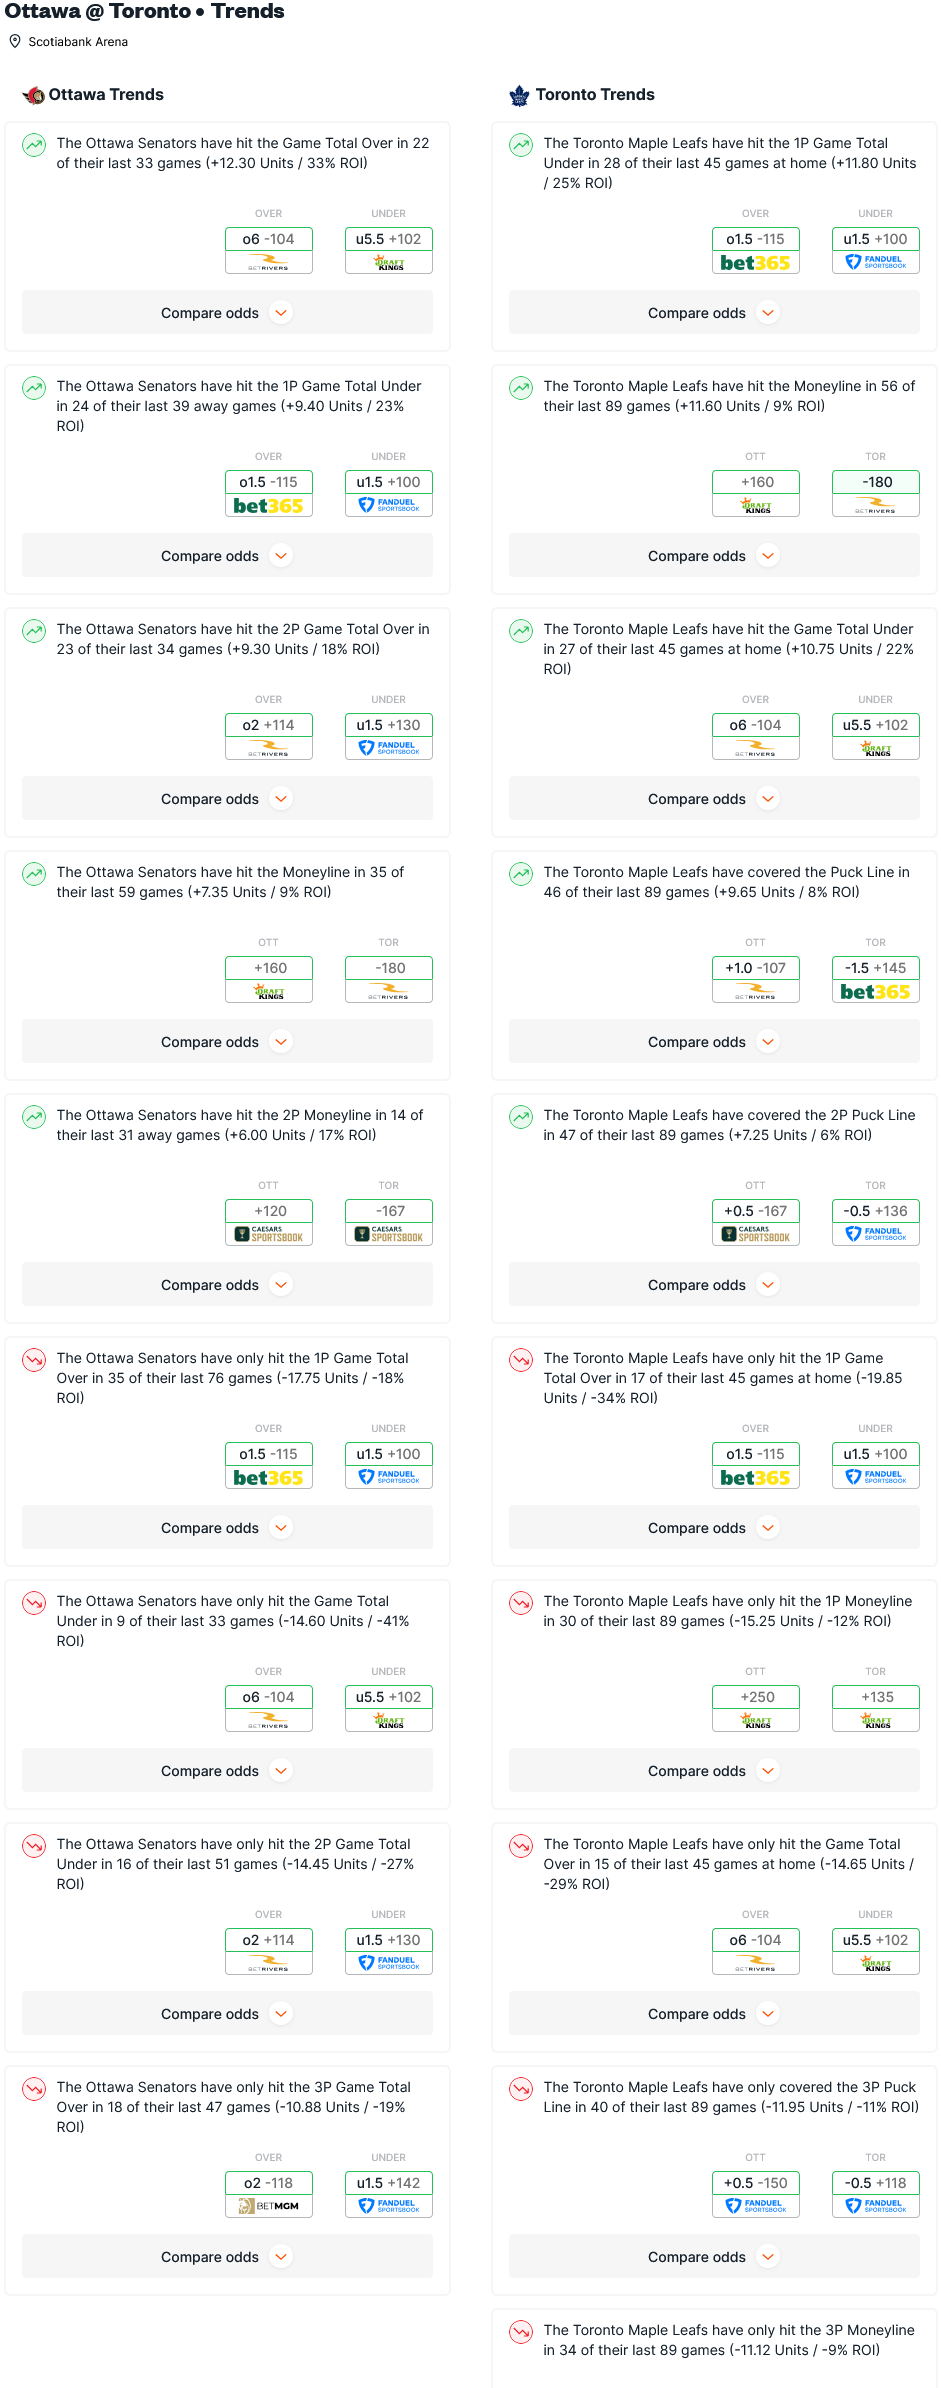941x2388 pixels.
Task: Select Toronto -180 moneyline odds in Toronto Trends
Action: 876,483
